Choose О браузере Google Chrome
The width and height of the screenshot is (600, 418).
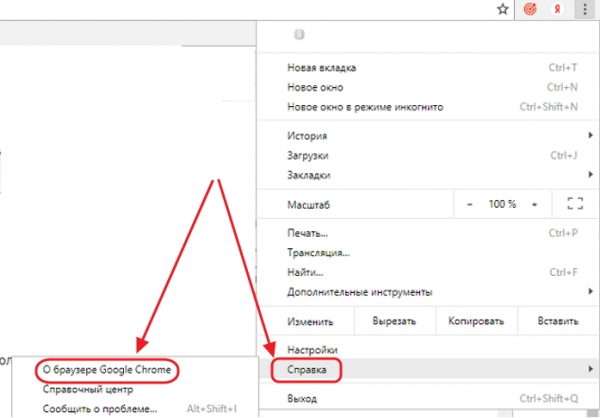point(106,370)
